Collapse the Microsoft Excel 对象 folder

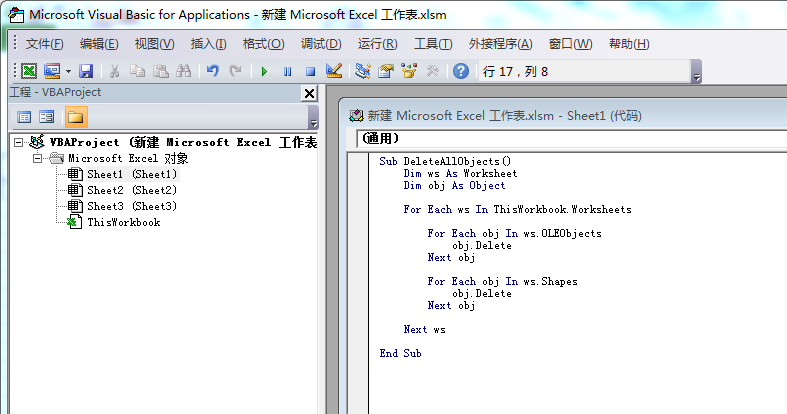pos(37,159)
